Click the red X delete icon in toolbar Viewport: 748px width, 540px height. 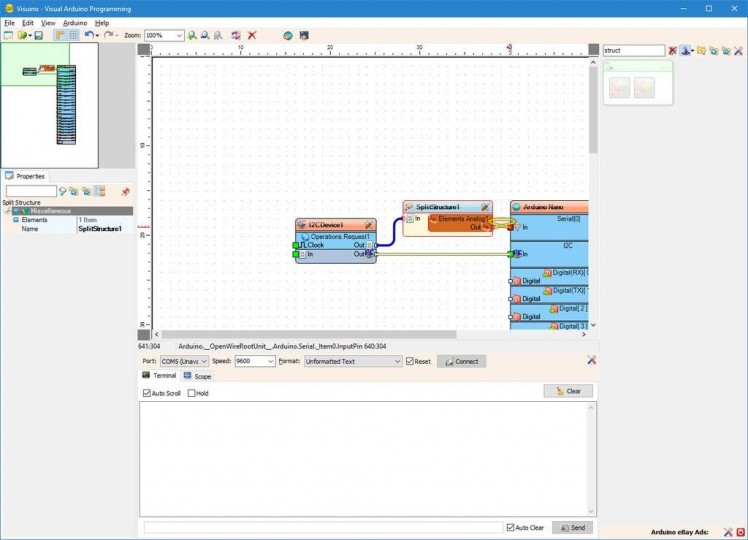[252, 35]
